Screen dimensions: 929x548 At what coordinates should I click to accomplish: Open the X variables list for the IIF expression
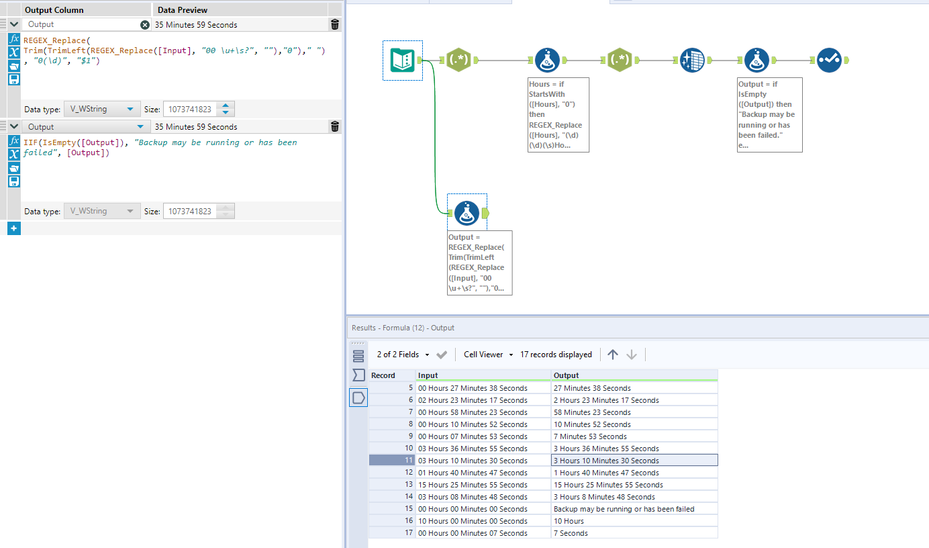click(x=14, y=154)
